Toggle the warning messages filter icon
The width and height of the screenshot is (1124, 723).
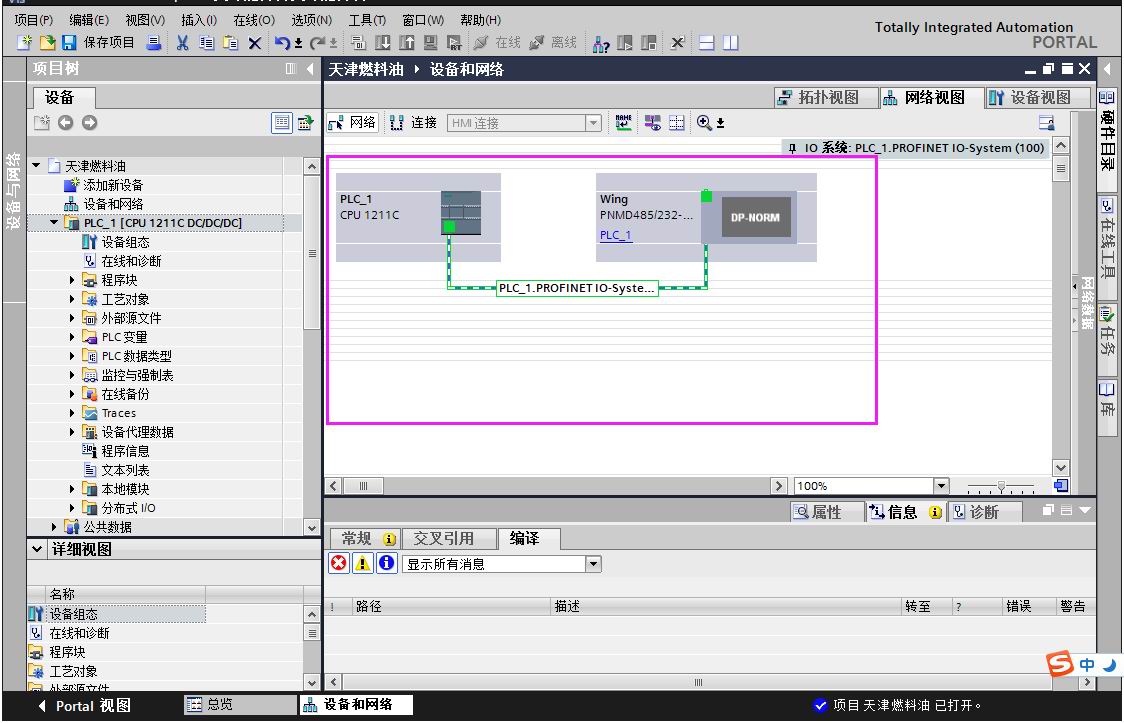pos(363,564)
